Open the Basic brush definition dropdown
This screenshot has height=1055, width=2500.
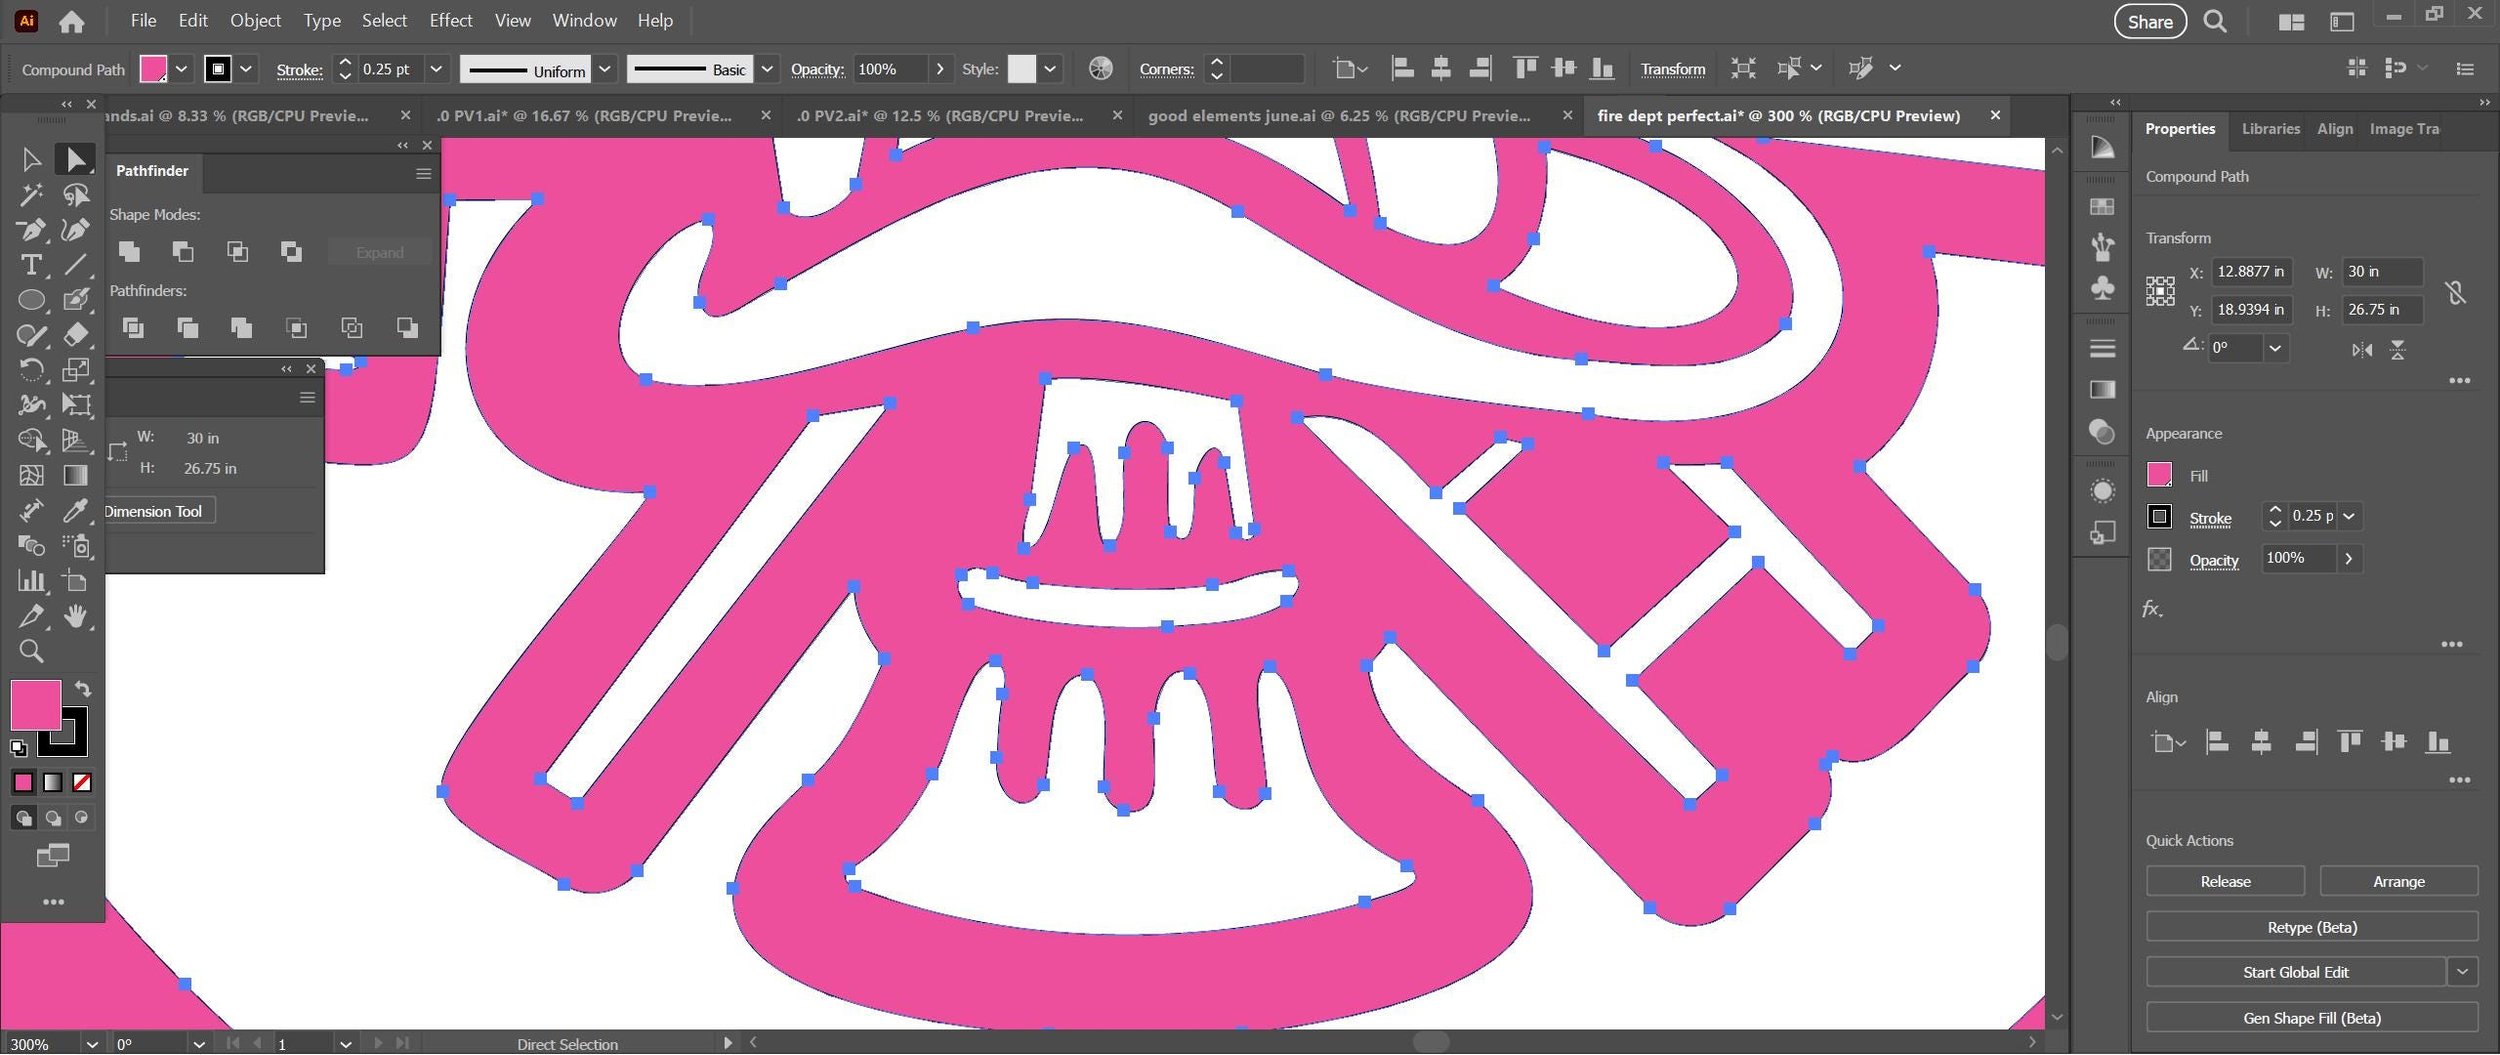pyautogui.click(x=767, y=69)
